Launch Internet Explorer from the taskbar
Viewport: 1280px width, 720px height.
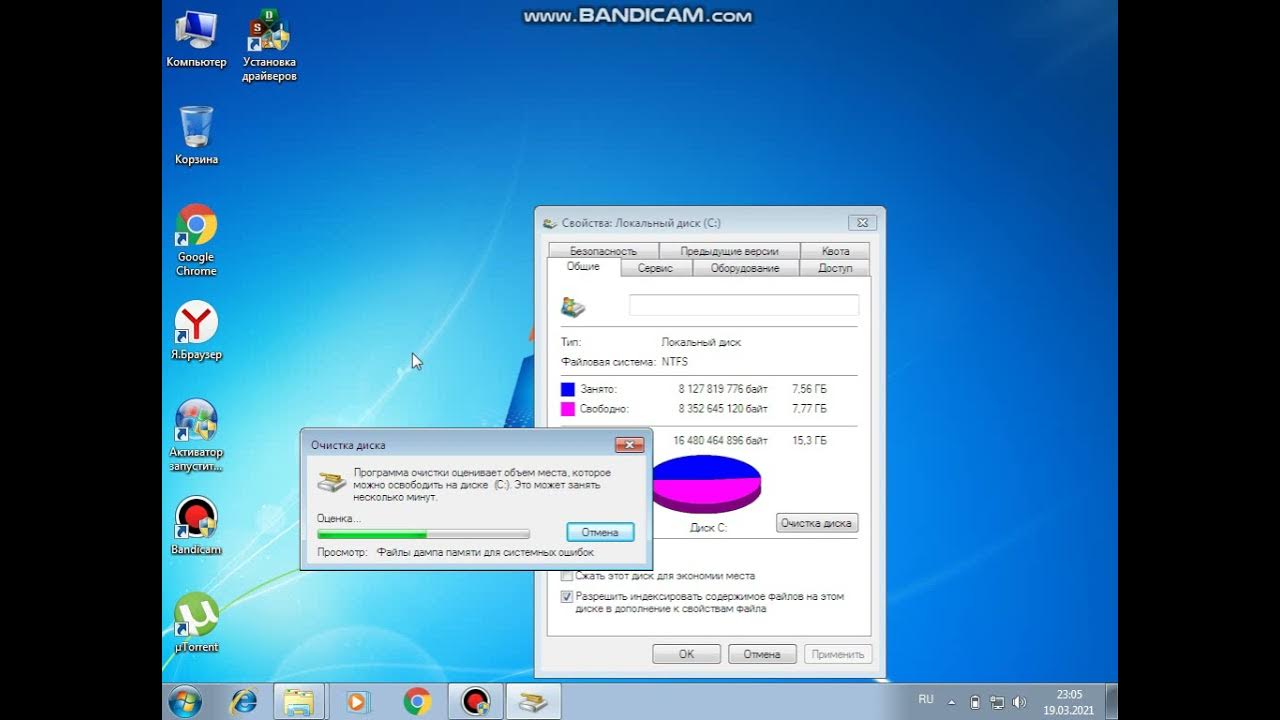tap(243, 702)
